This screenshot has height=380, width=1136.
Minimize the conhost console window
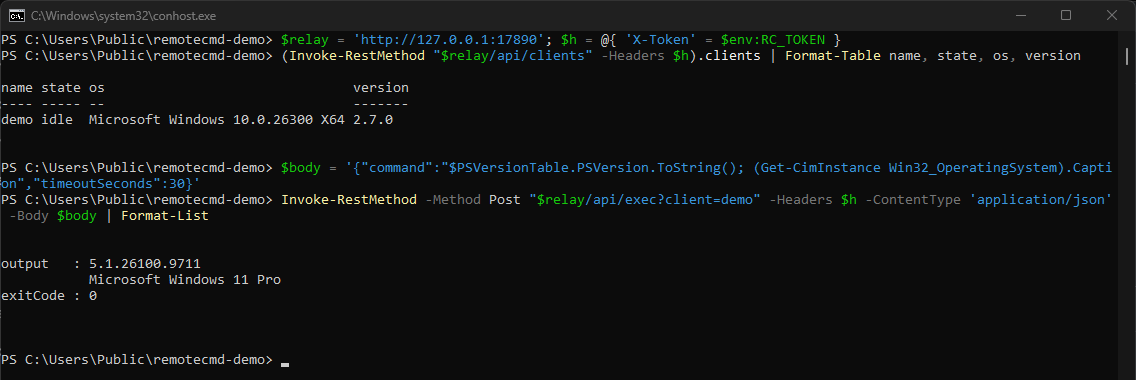[1021, 15]
